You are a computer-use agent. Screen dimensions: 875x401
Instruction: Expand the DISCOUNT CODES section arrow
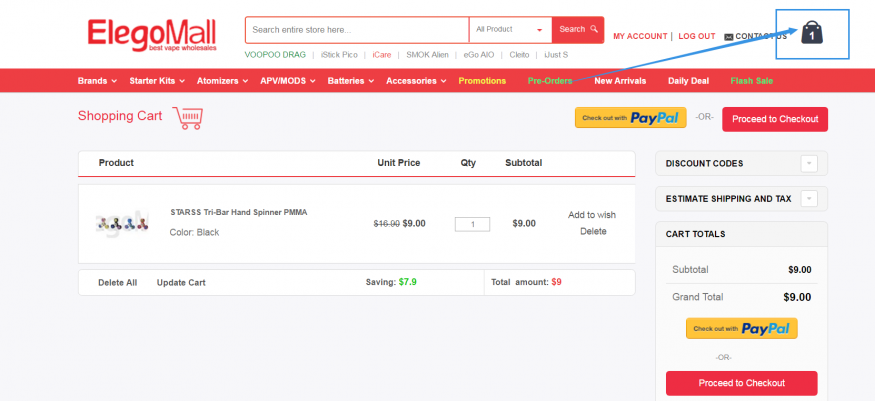[x=809, y=164]
